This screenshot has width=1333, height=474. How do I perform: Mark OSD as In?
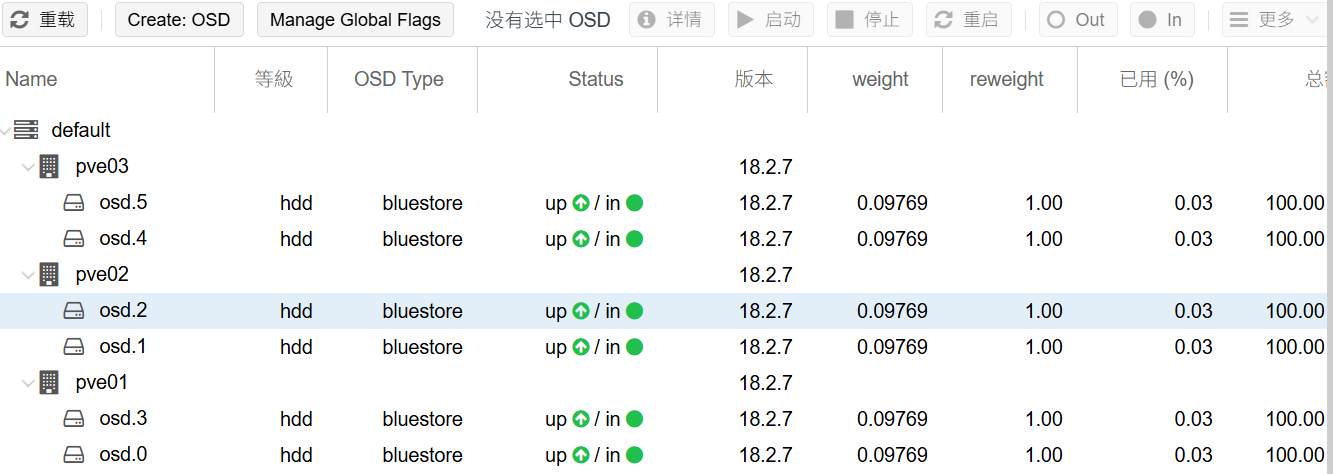[x=1162, y=20]
